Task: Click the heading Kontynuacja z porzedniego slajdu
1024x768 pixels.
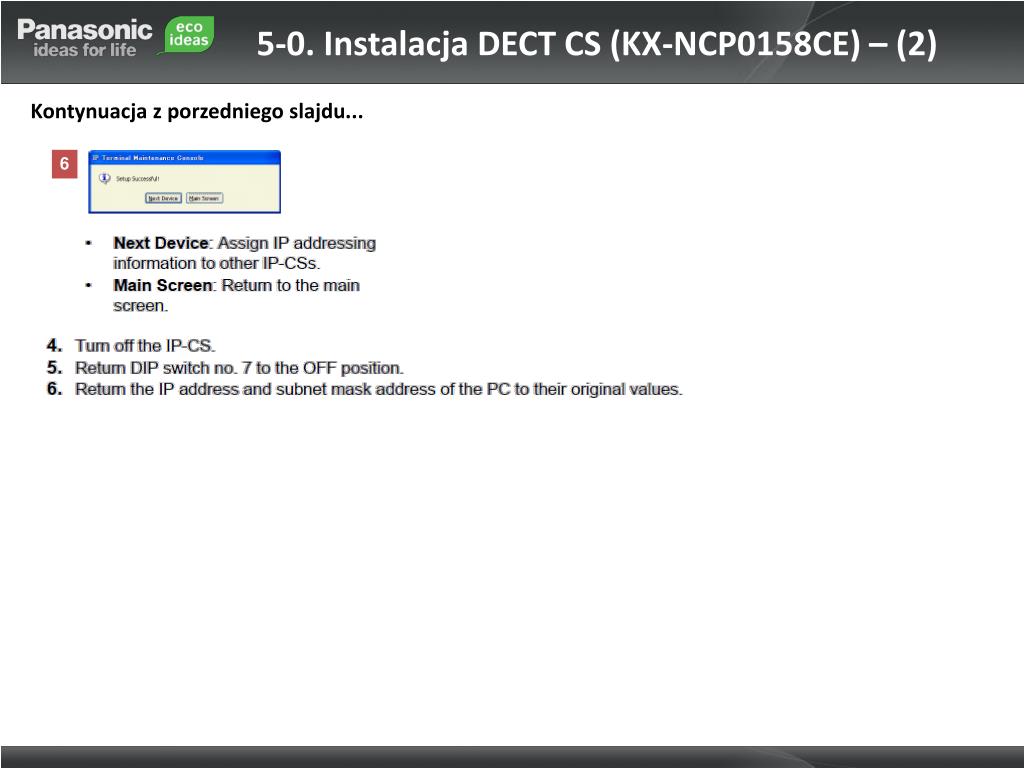Action: 197,112
